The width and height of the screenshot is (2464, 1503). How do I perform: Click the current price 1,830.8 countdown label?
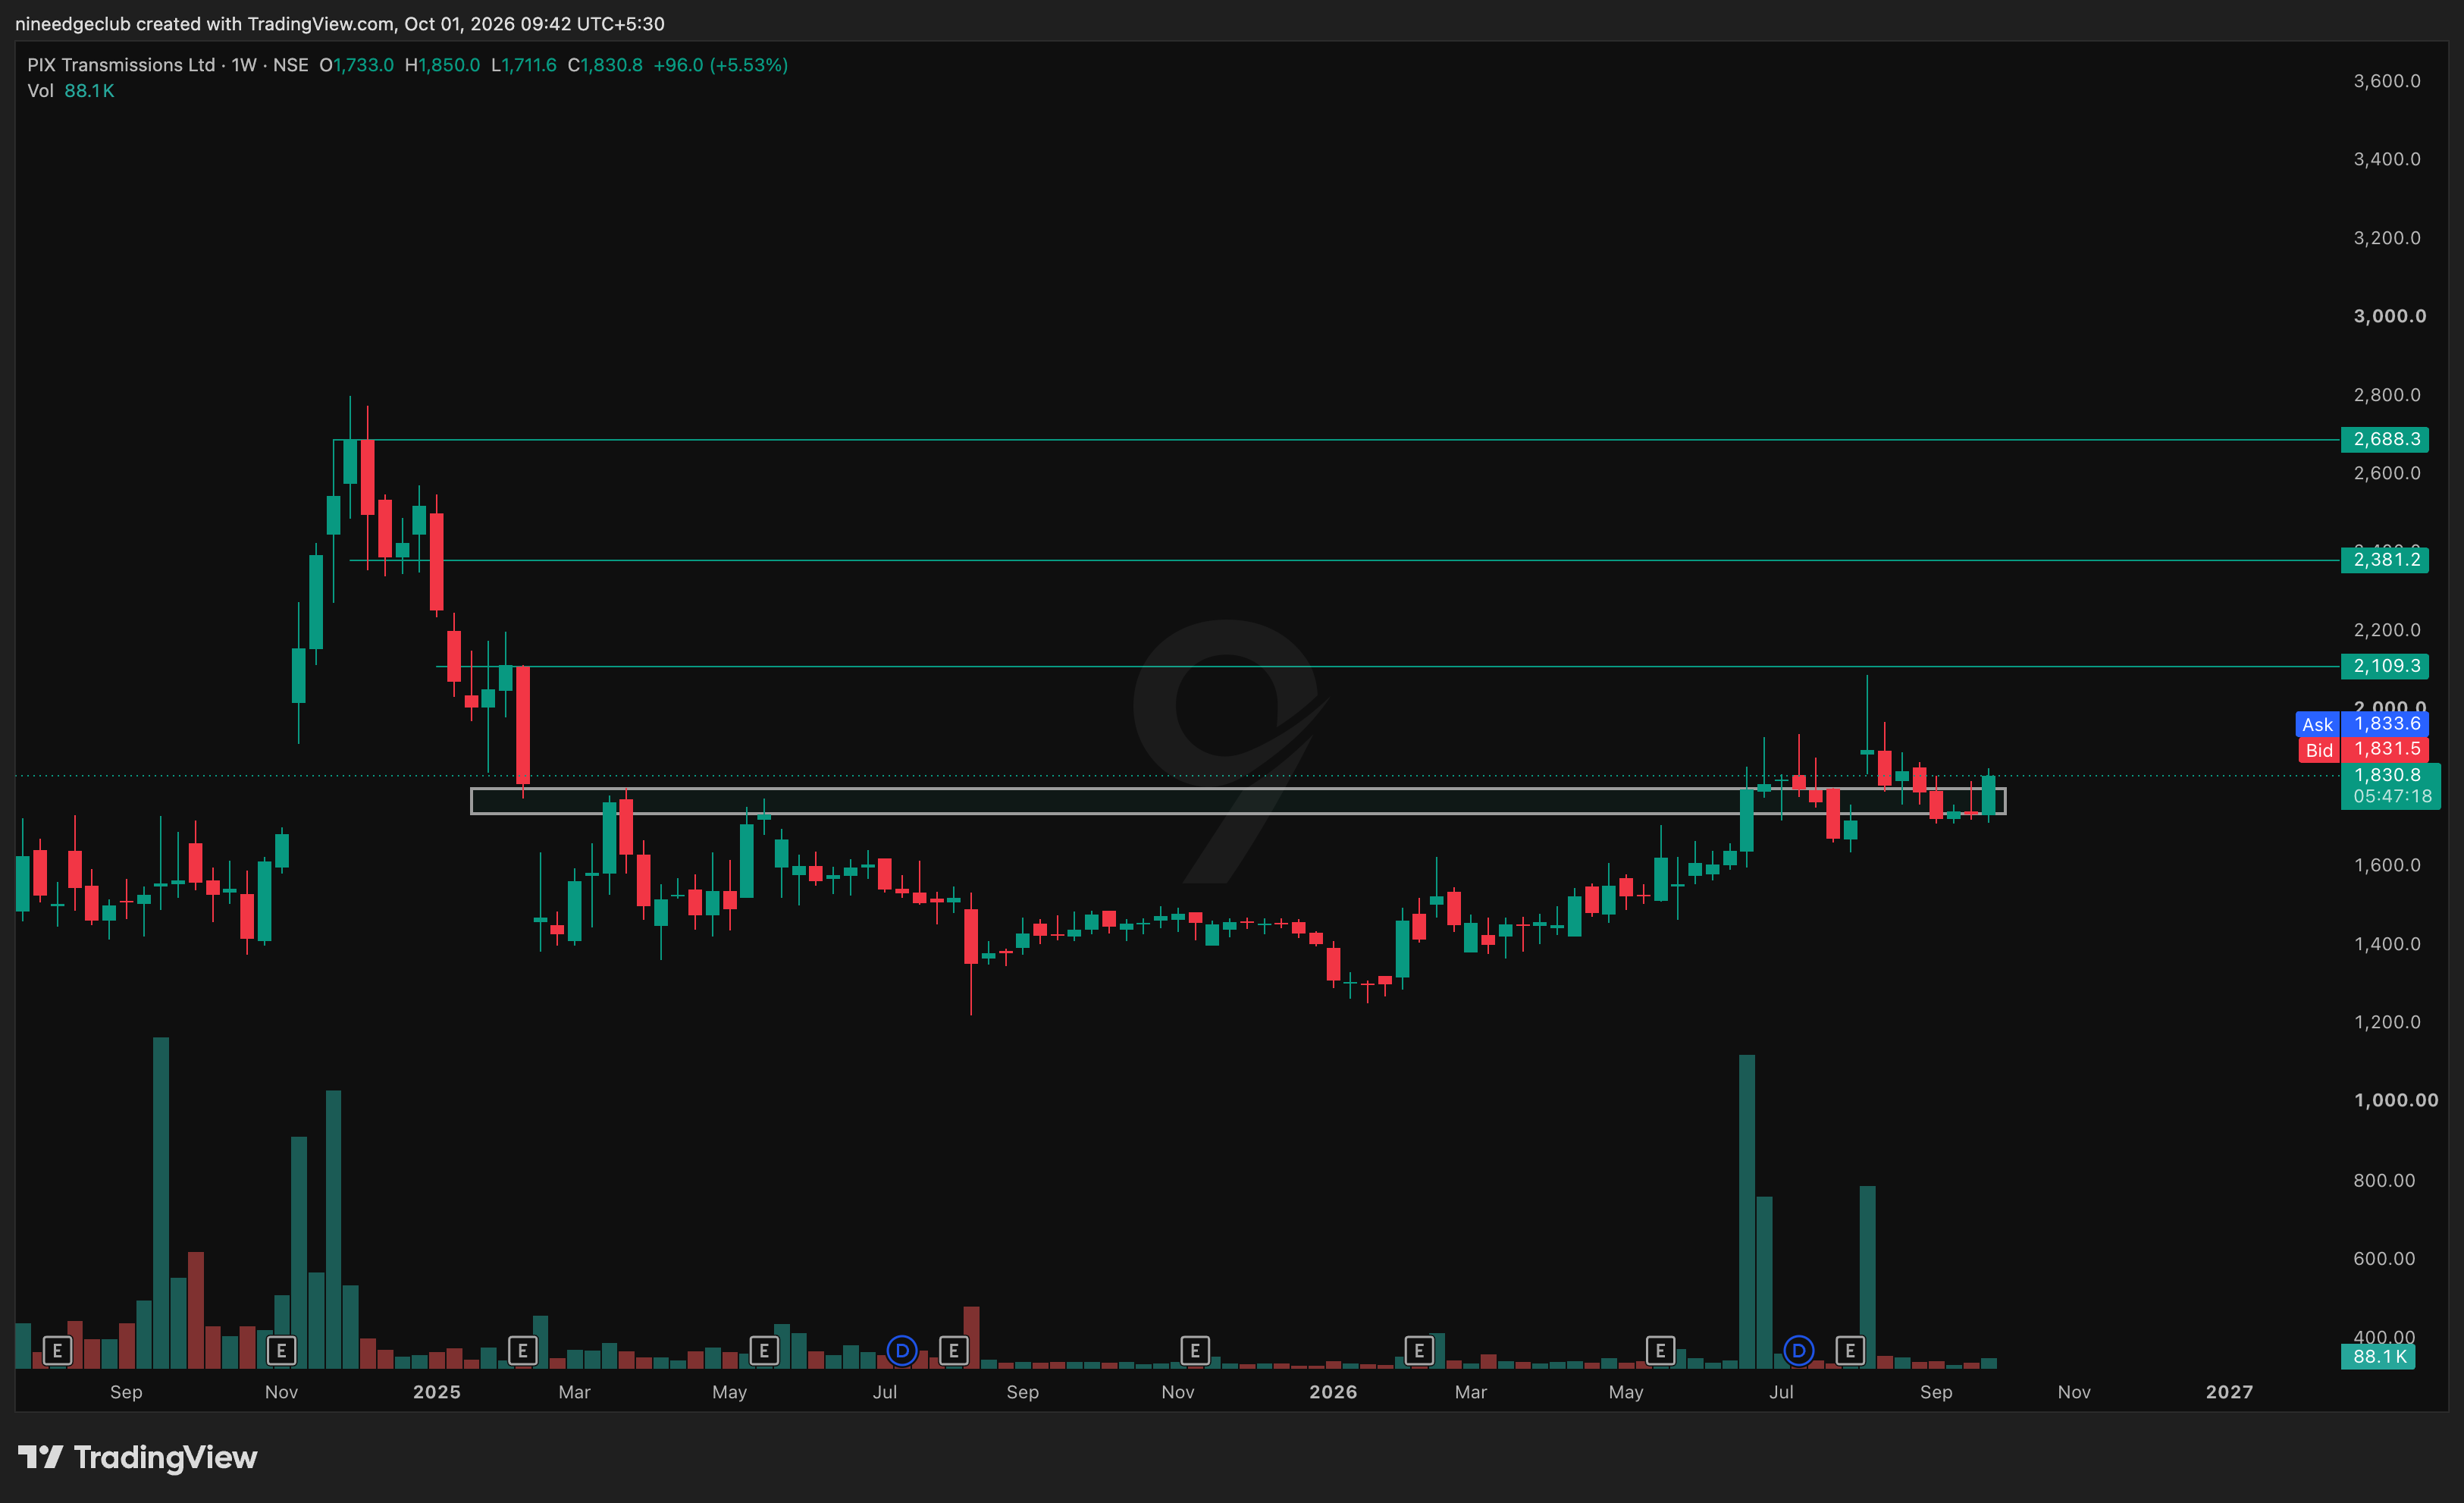(x=2390, y=786)
